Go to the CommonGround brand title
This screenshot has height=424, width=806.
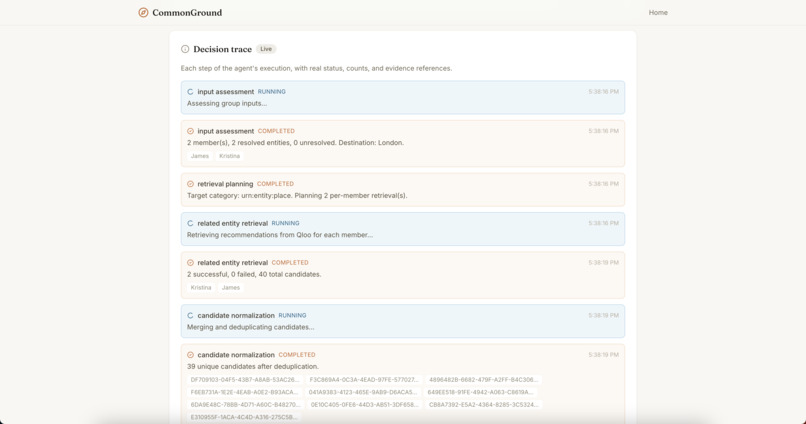187,12
